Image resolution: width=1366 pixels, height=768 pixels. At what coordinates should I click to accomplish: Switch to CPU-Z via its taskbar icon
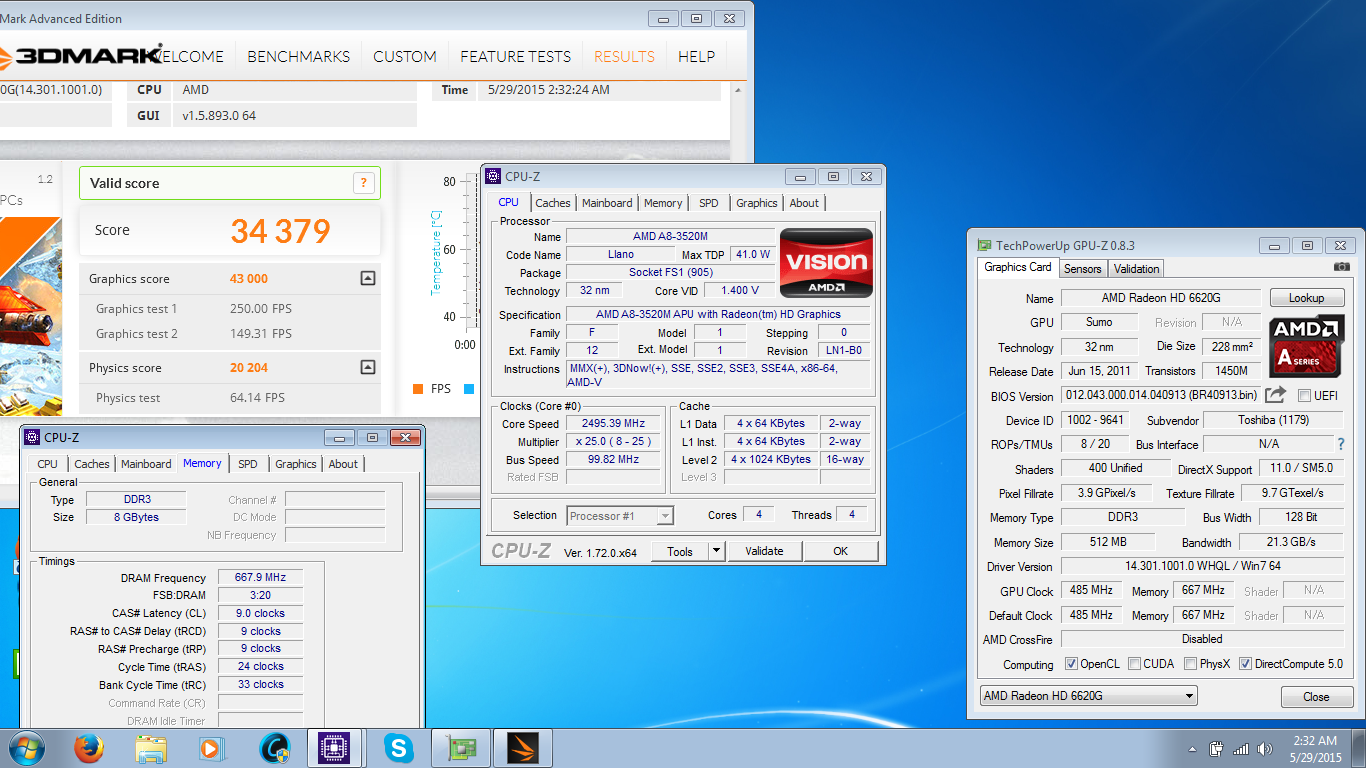pos(335,748)
